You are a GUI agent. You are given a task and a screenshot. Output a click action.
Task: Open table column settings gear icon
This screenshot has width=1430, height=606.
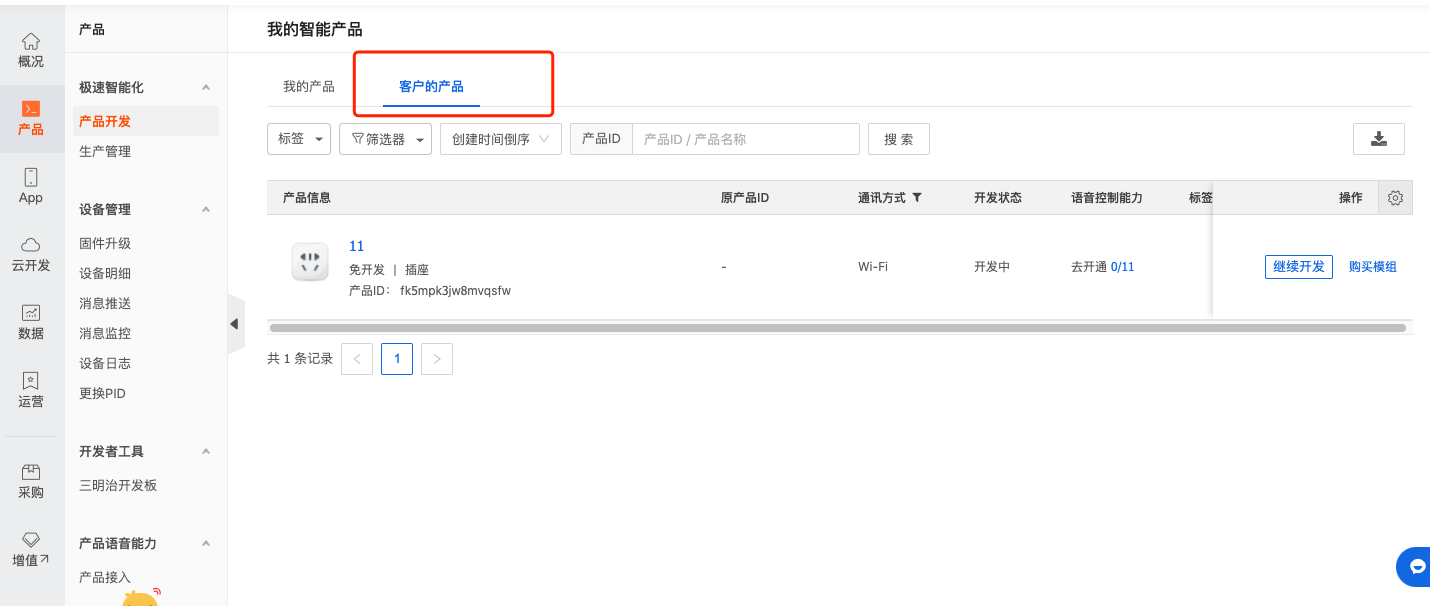1395,198
